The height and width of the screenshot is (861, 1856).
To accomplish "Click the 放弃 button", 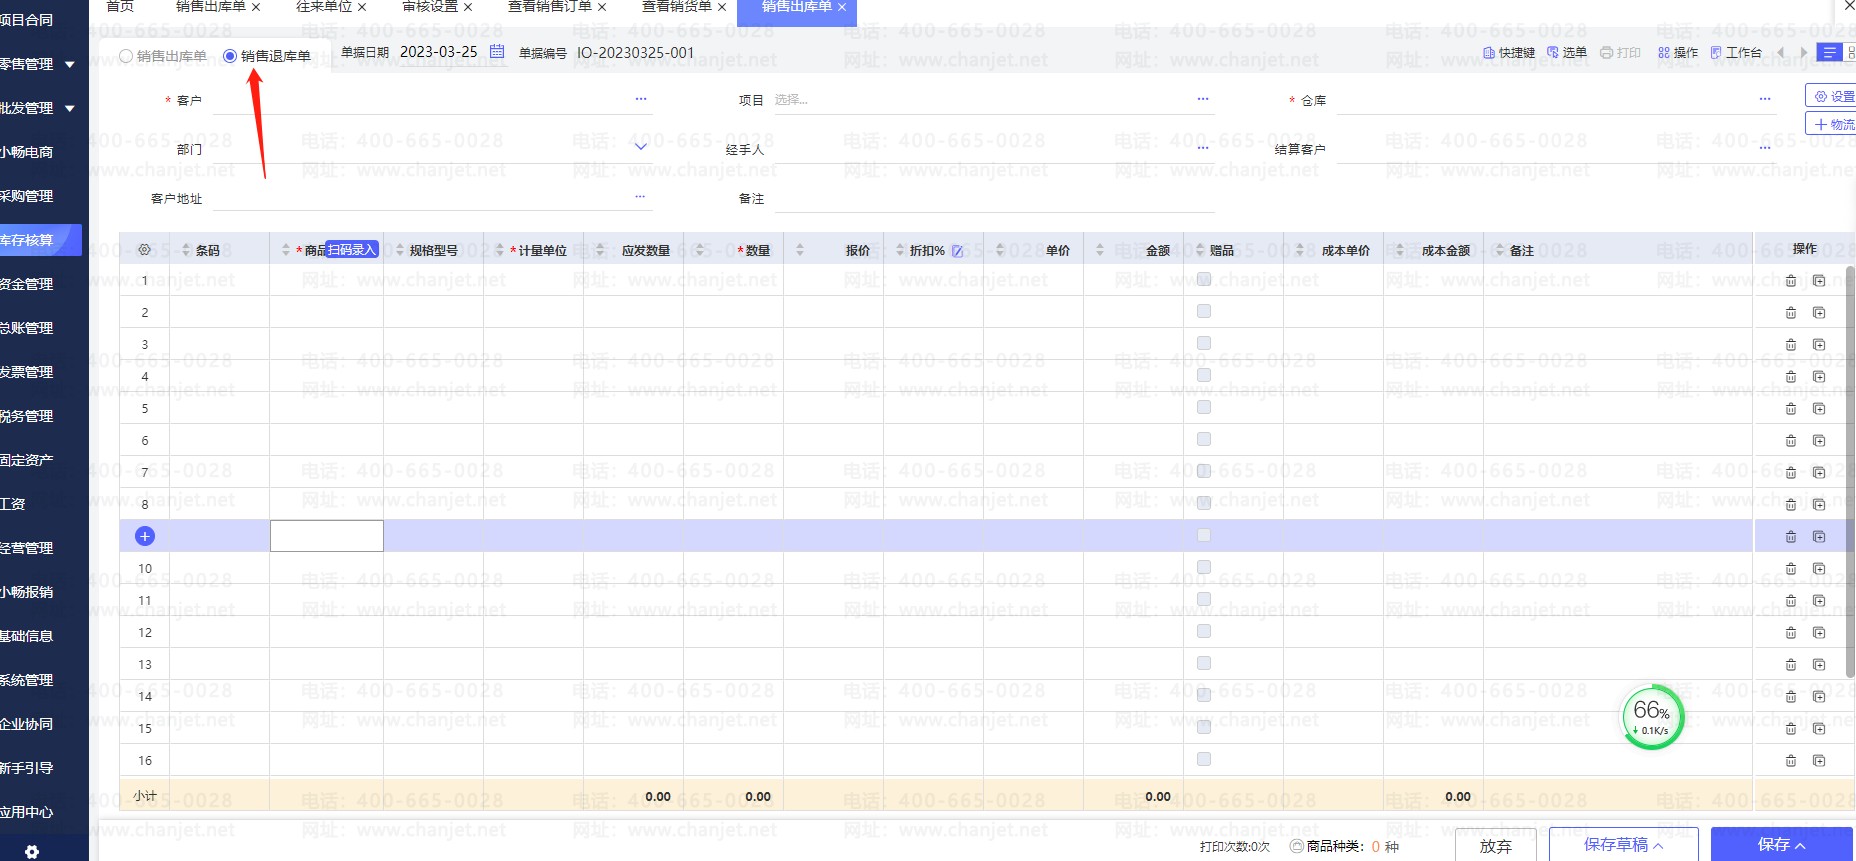I will (x=1495, y=846).
